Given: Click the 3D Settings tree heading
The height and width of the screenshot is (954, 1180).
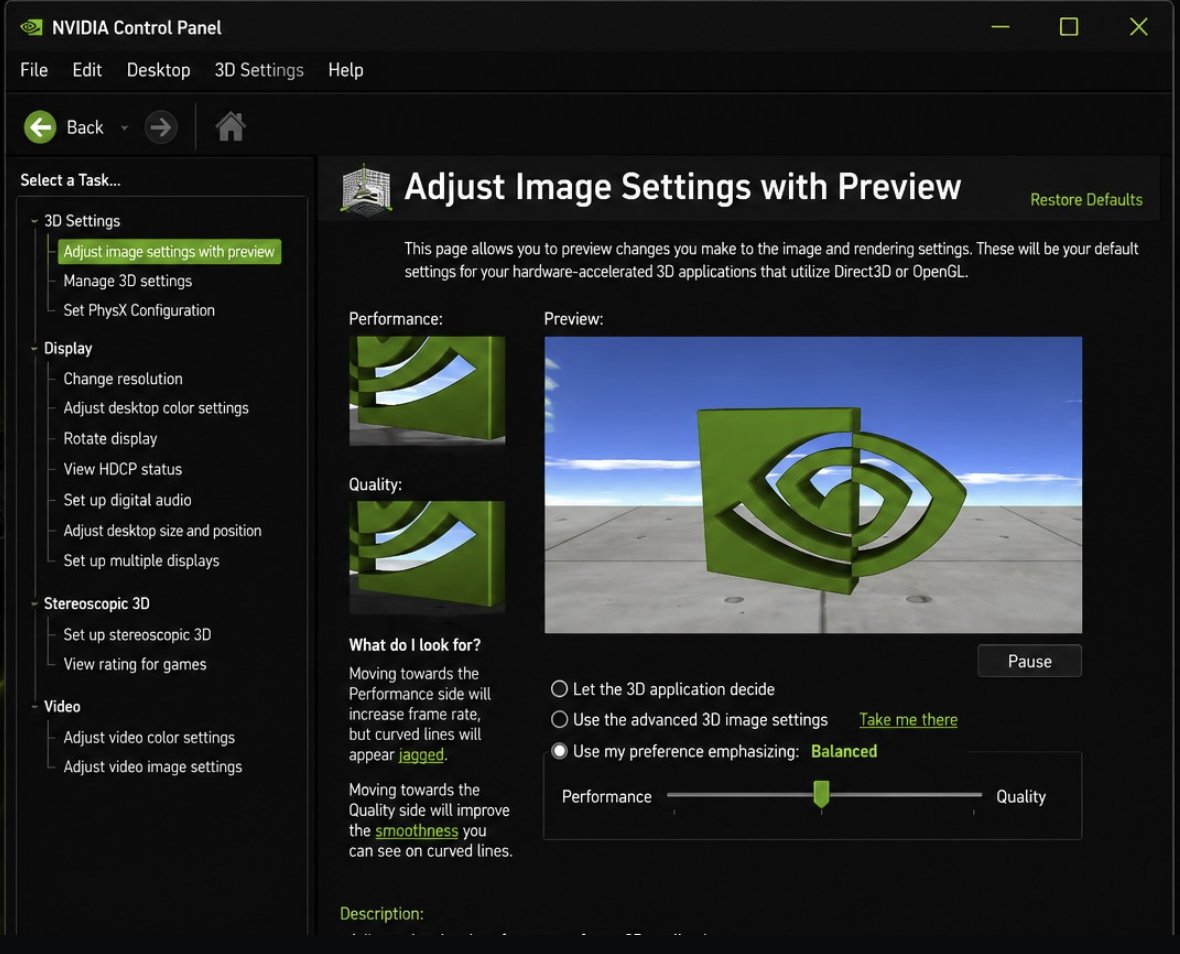Looking at the screenshot, I should tap(82, 220).
